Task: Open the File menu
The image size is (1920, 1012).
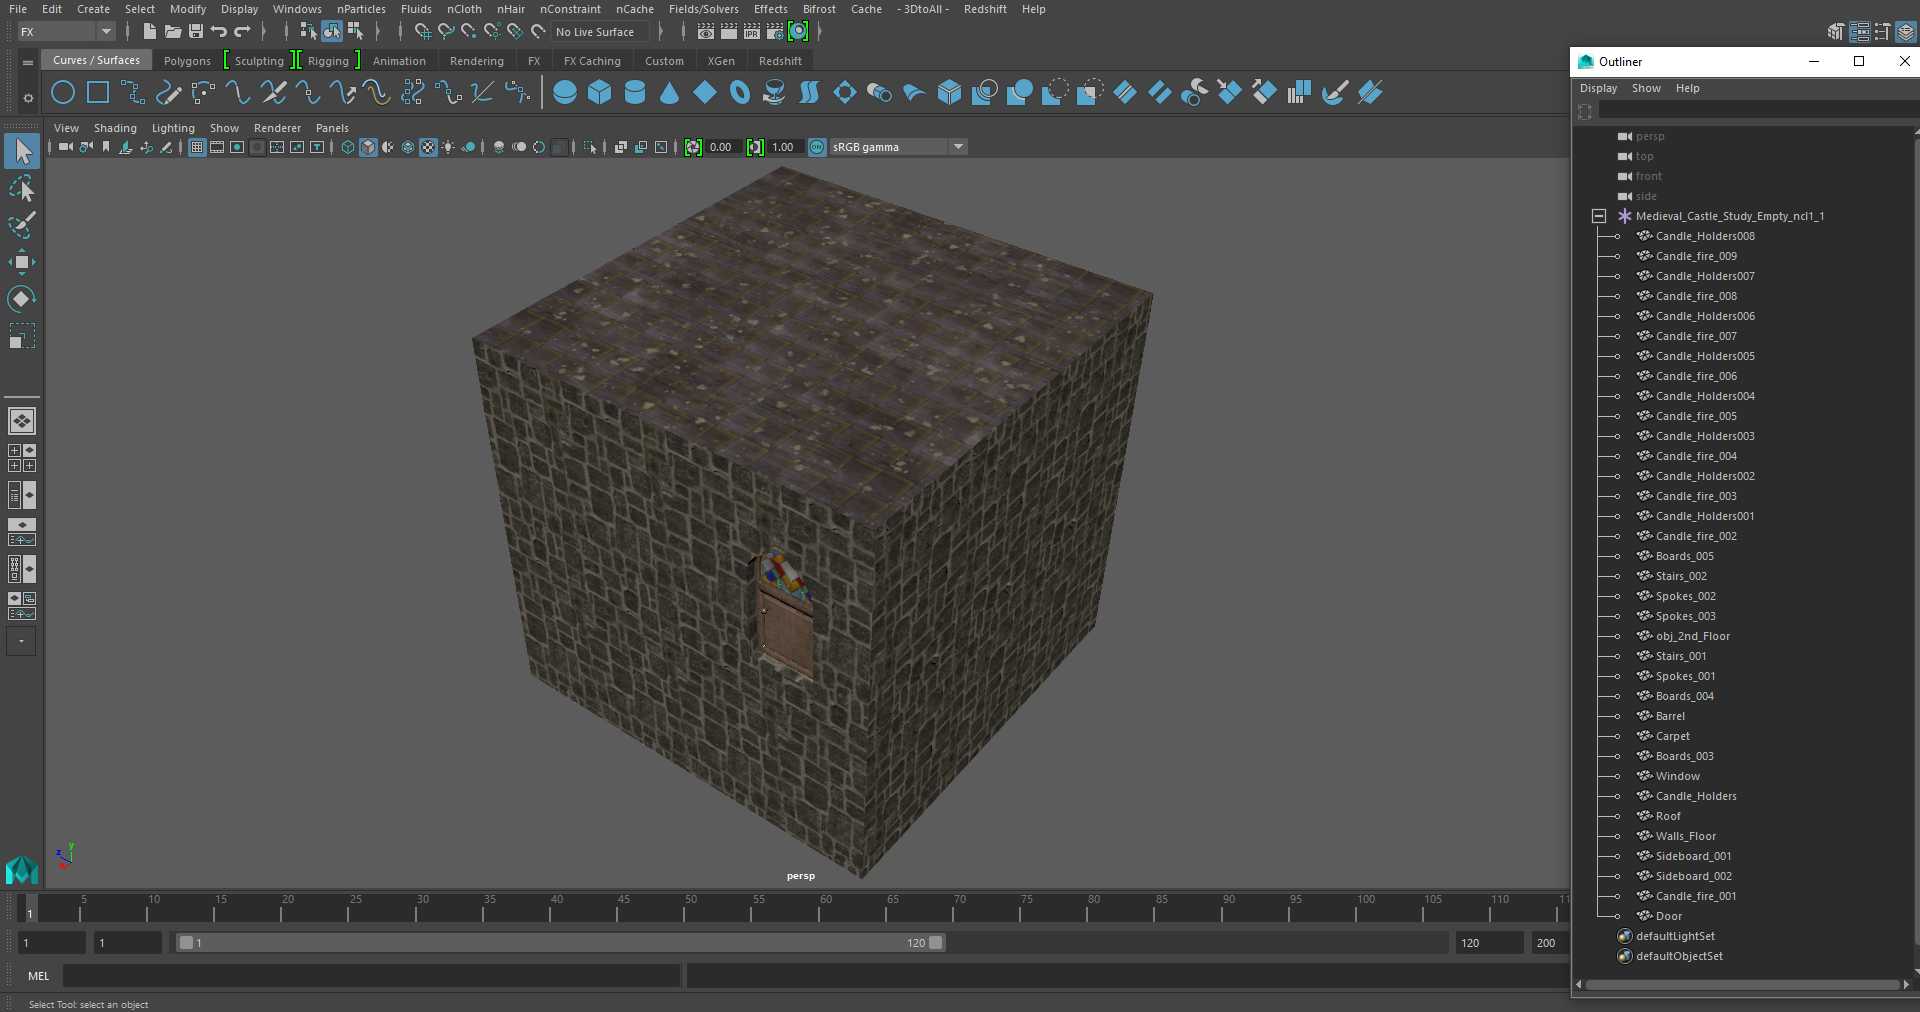Action: 18,9
